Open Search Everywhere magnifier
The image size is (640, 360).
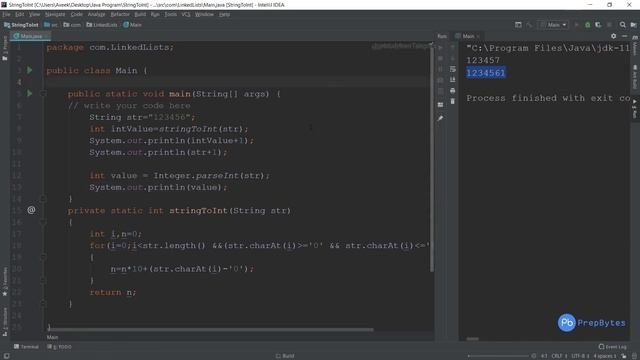point(622,25)
